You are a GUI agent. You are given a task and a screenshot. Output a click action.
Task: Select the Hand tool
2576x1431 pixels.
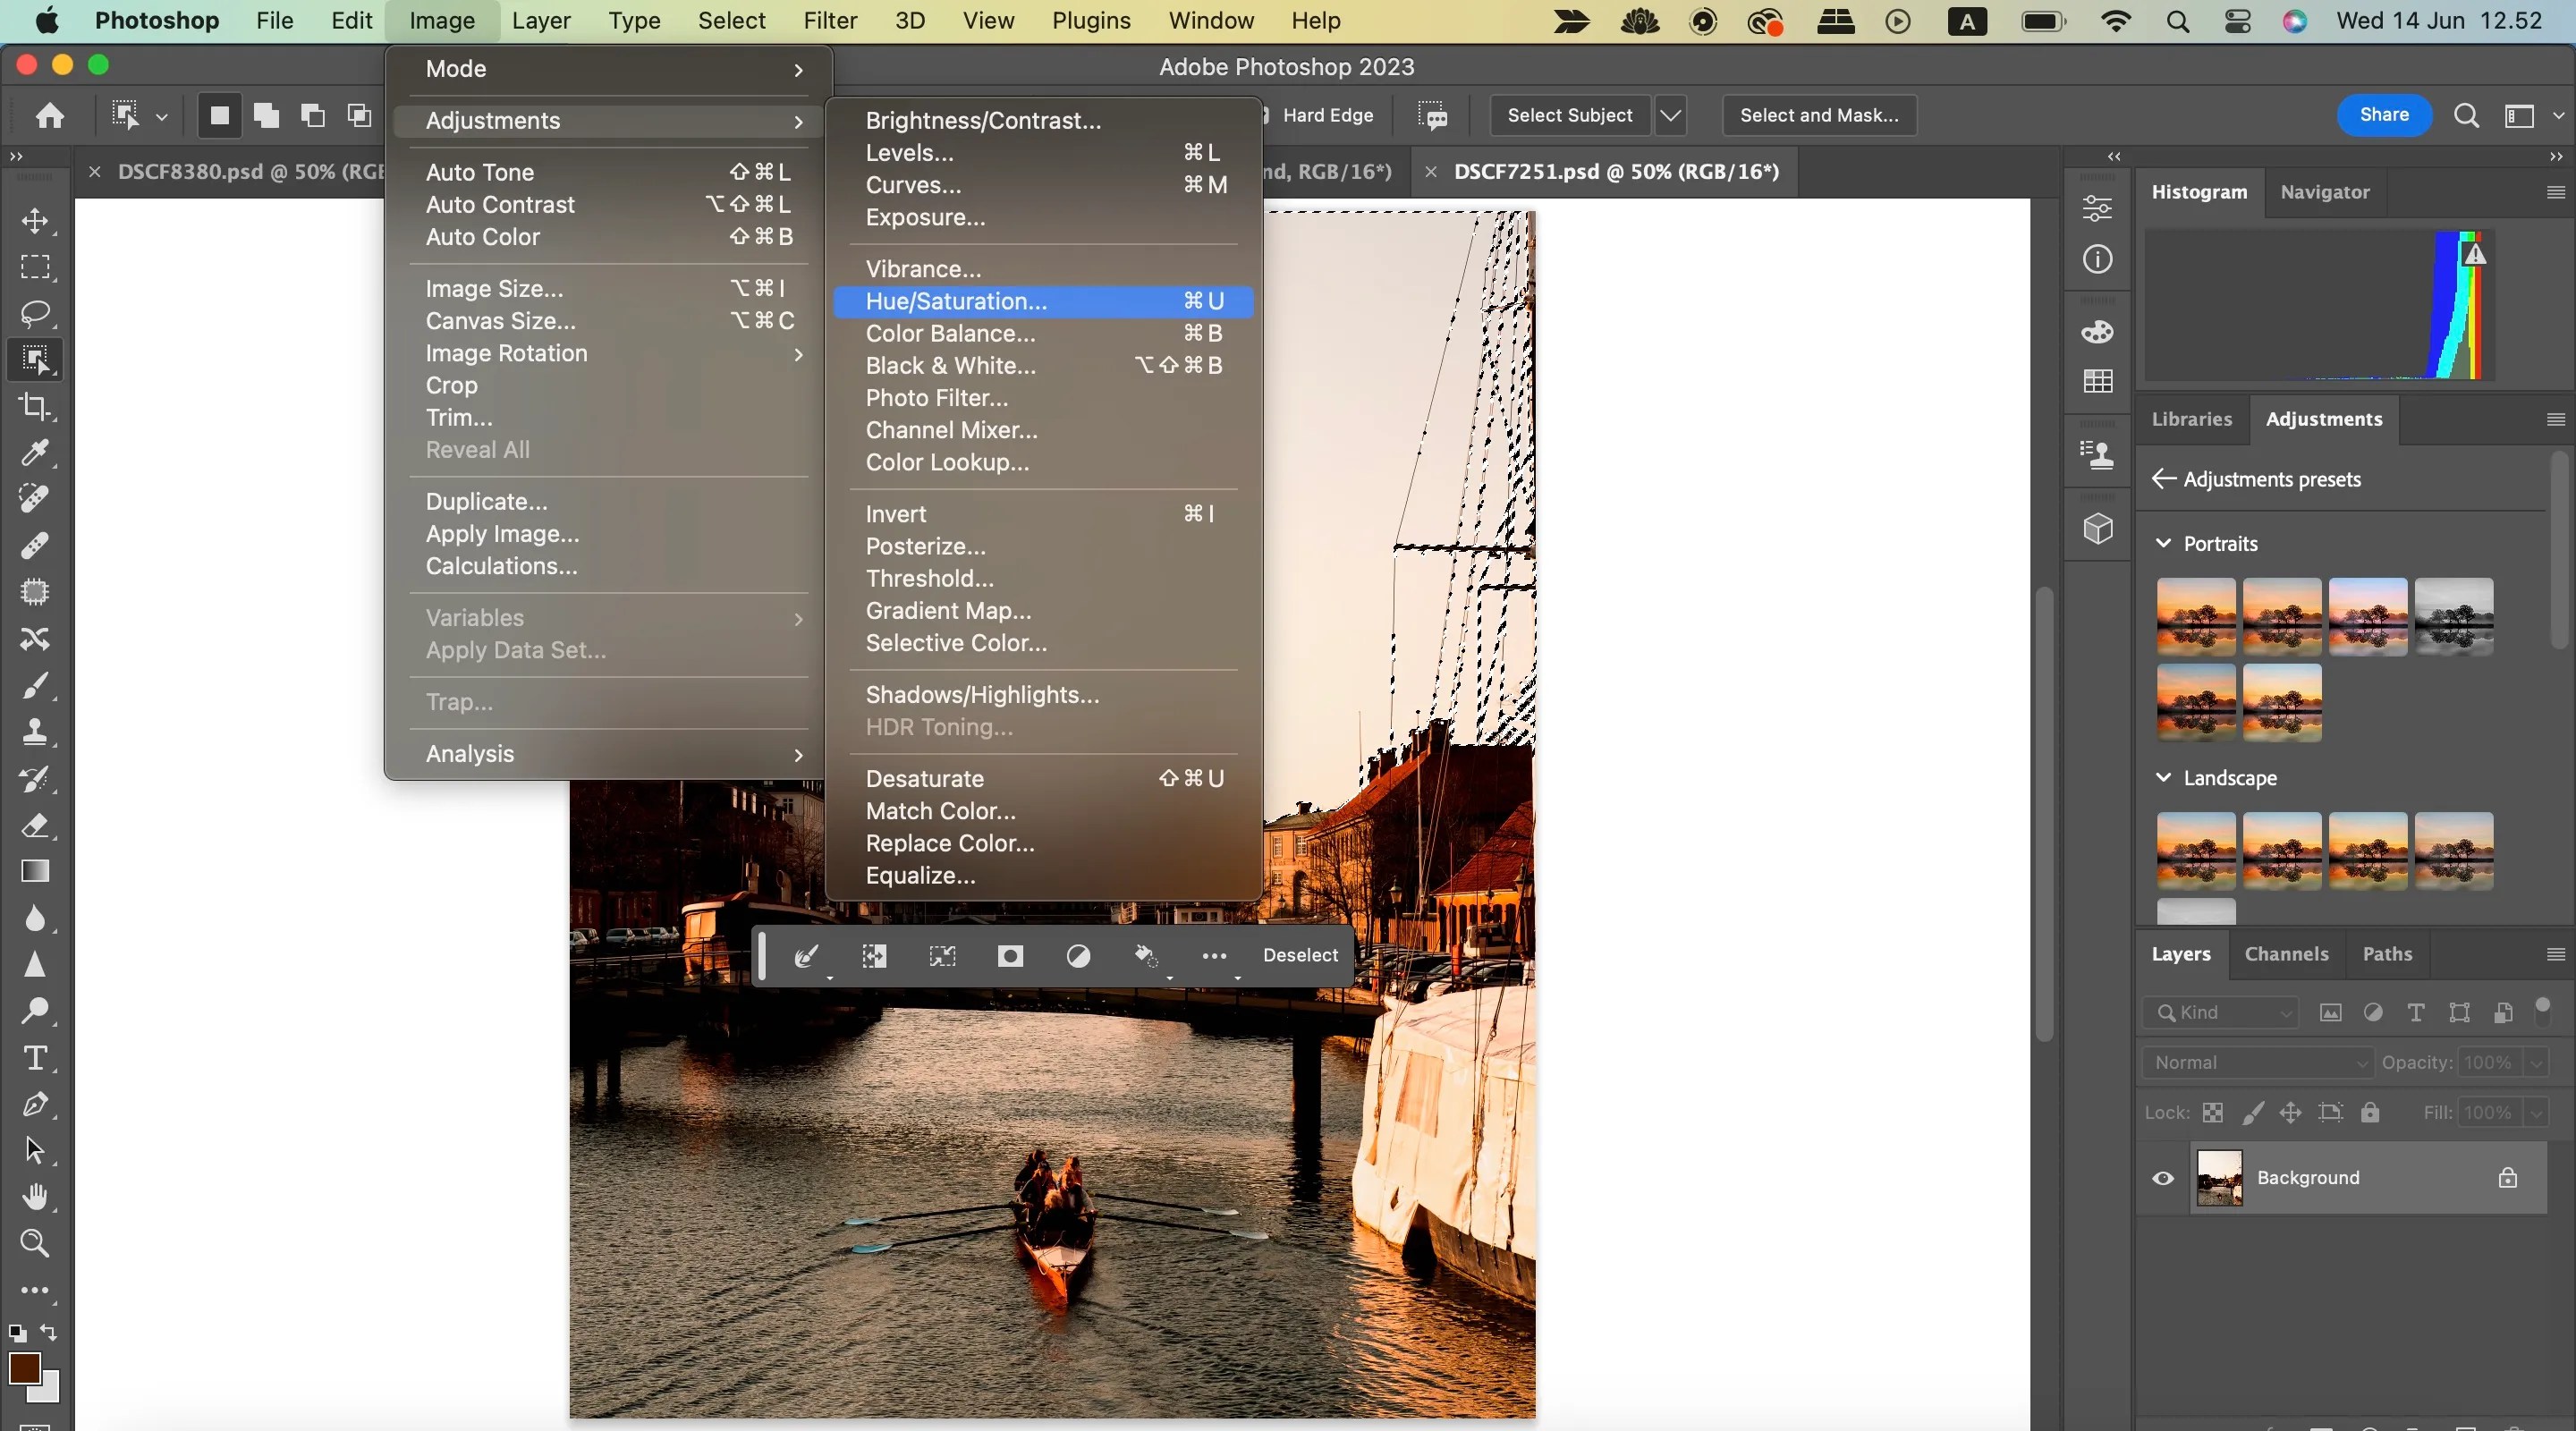[x=35, y=1197]
